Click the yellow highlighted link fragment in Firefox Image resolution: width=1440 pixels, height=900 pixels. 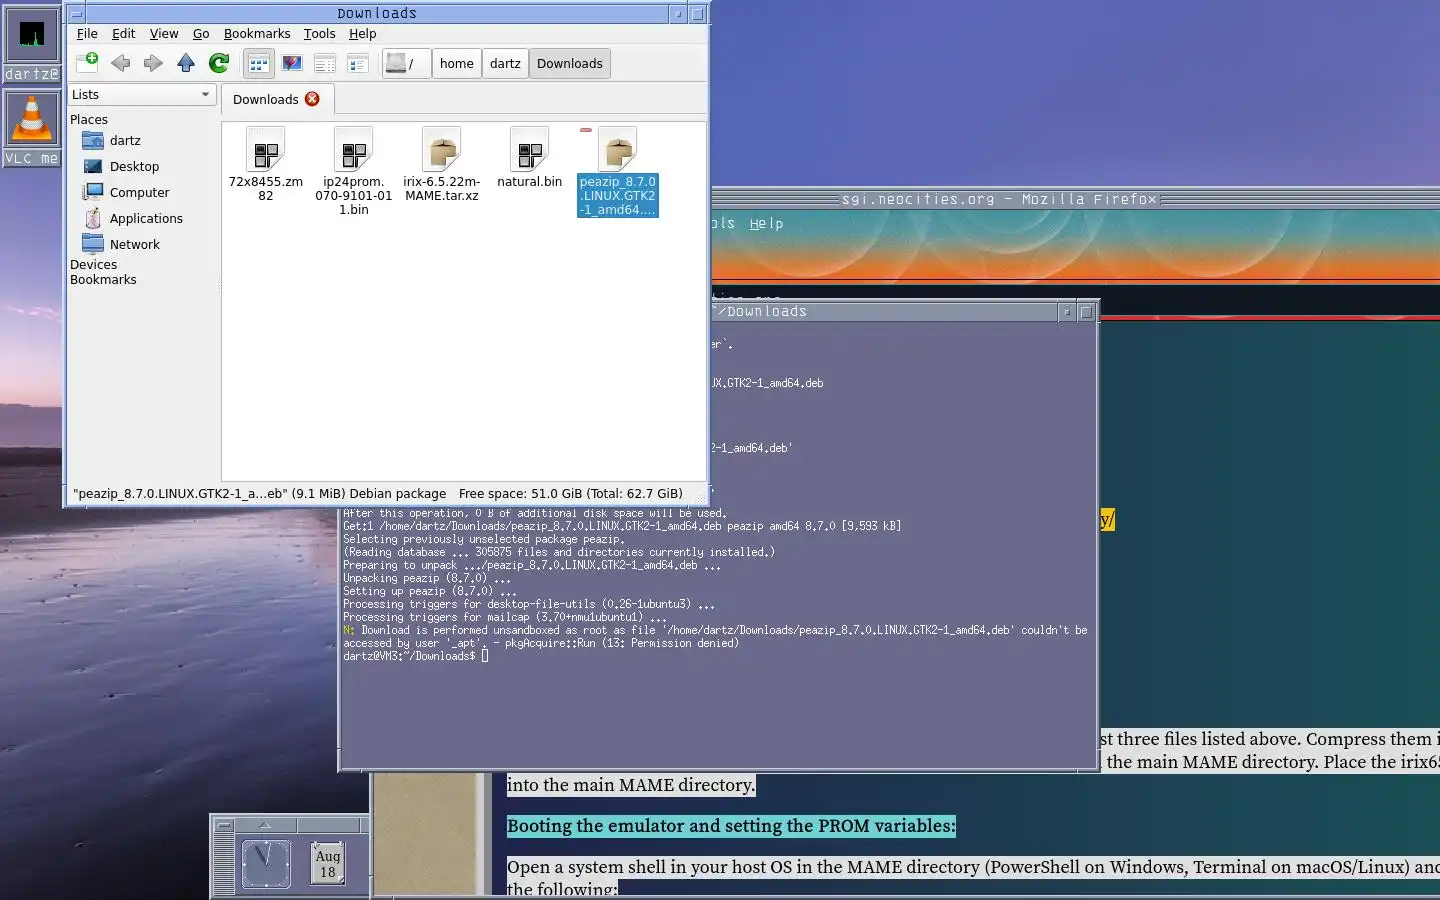pyautogui.click(x=1107, y=520)
